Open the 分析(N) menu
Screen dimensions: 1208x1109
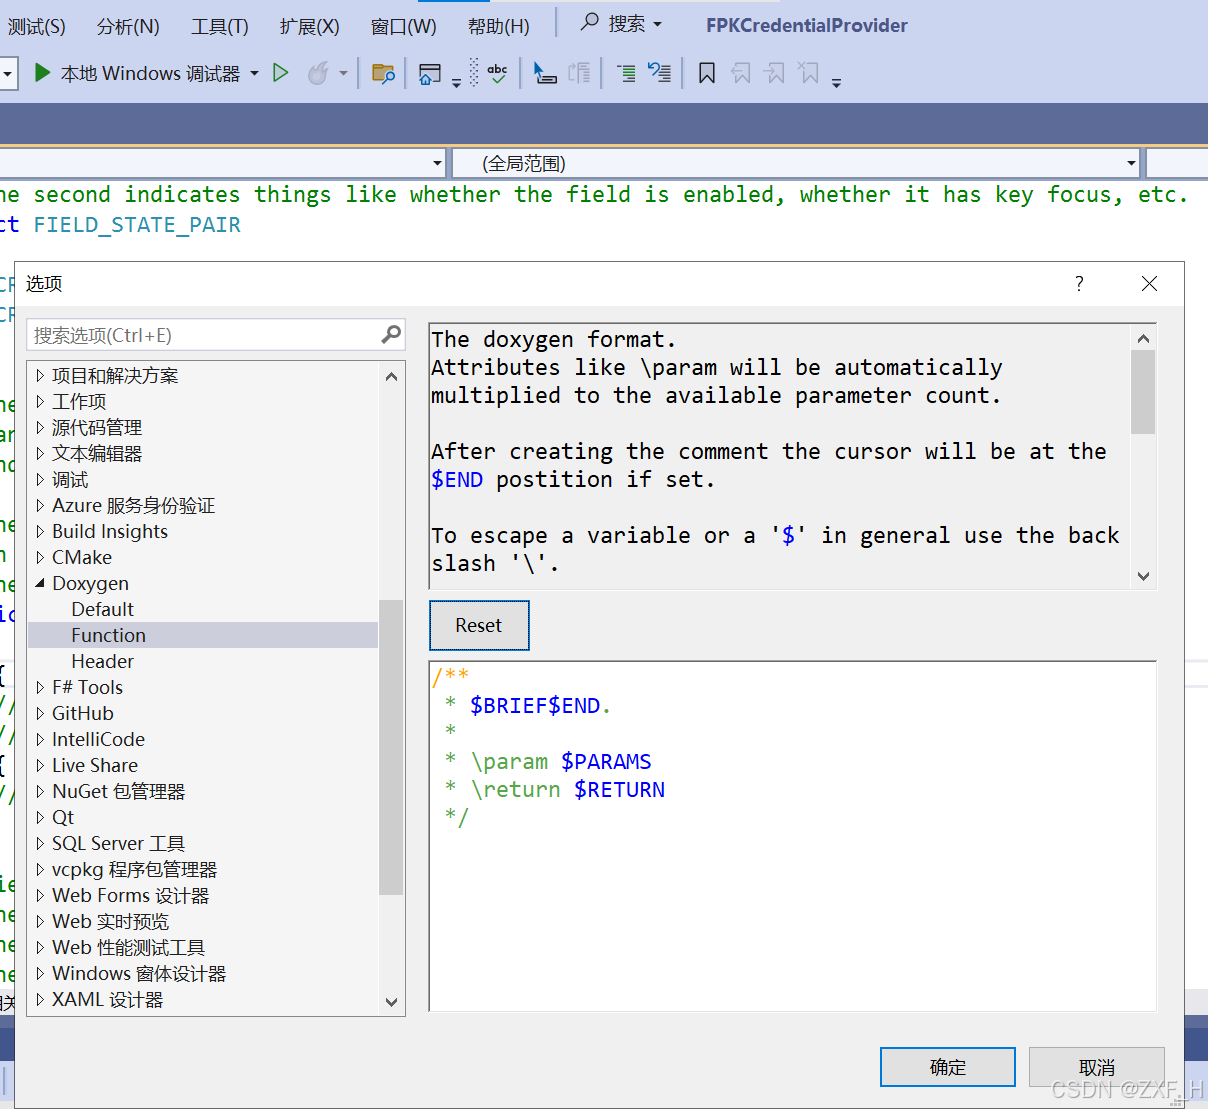(128, 26)
